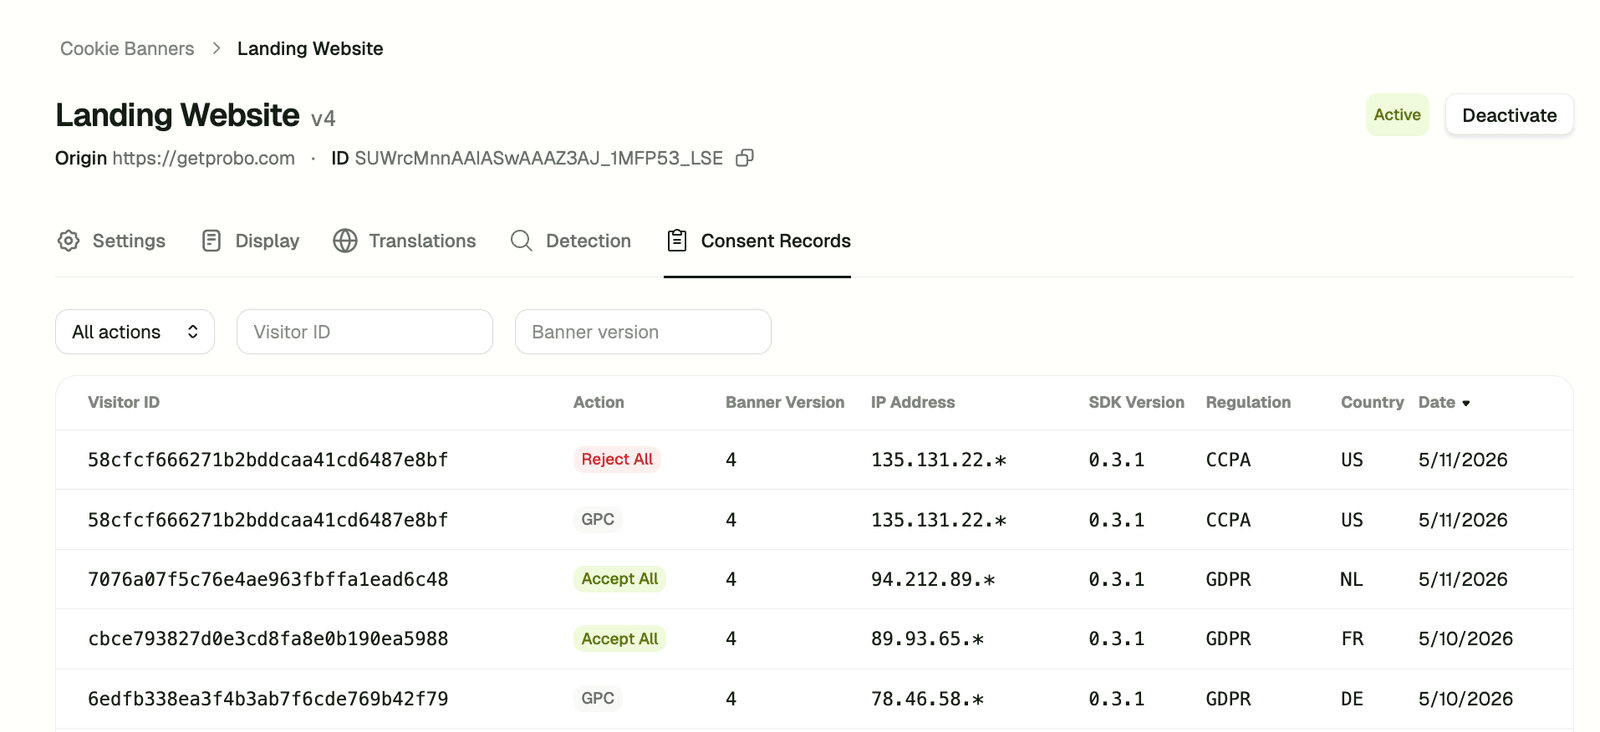This screenshot has height=732, width=1600.
Task: Select the Consent Records tab
Action: click(x=758, y=241)
